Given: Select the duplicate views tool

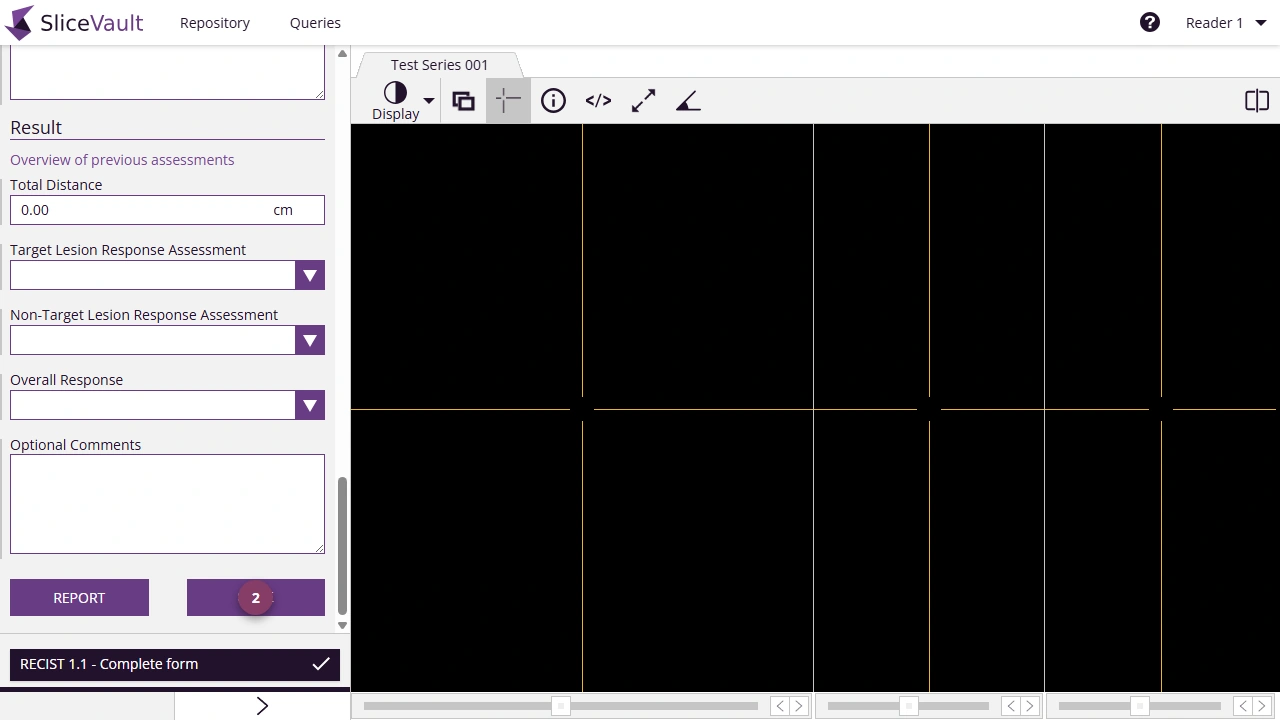Looking at the screenshot, I should (x=463, y=100).
